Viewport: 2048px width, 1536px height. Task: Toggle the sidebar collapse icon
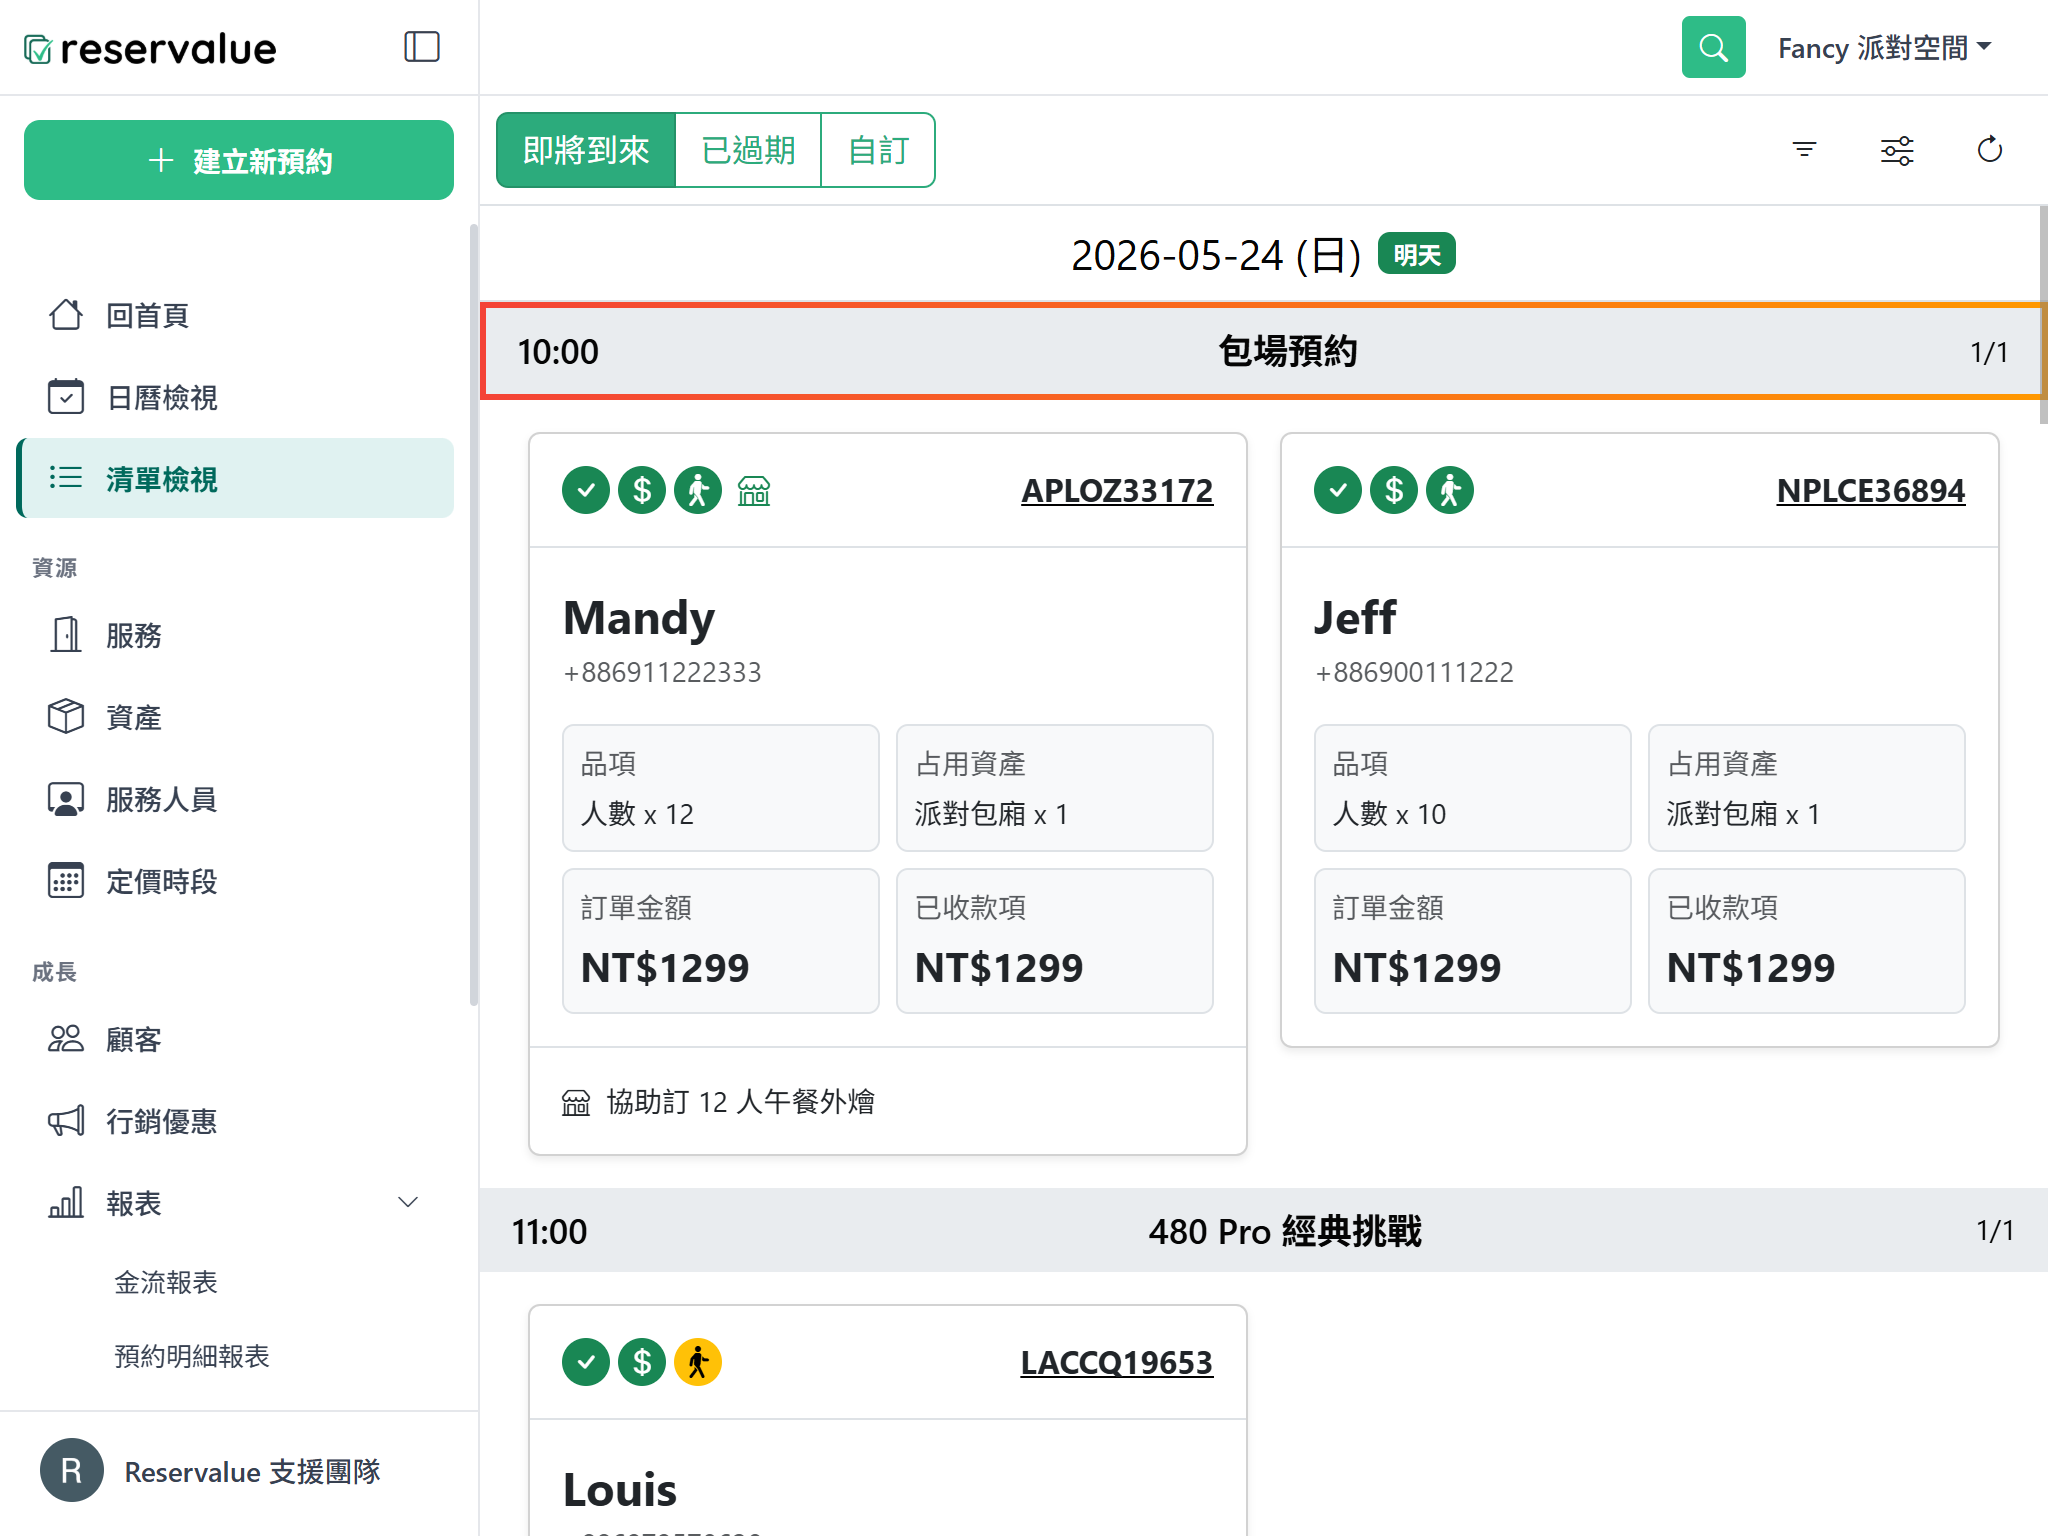[422, 47]
